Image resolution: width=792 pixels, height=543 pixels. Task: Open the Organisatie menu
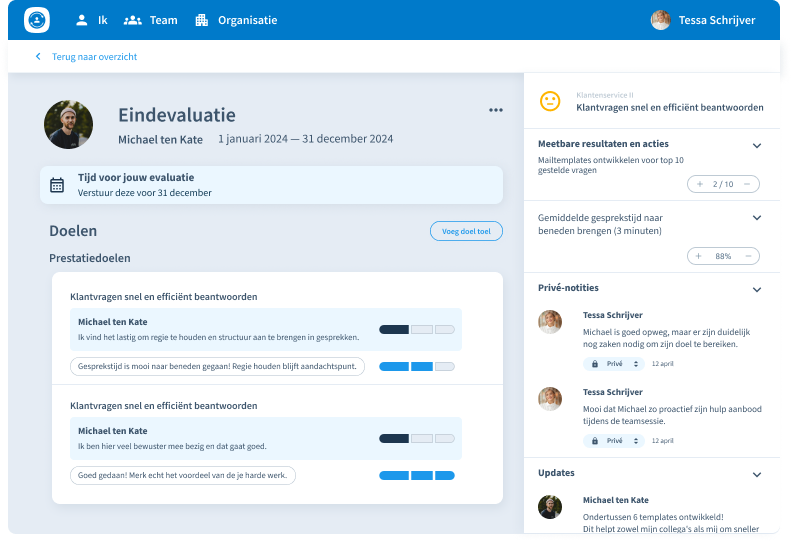click(x=236, y=20)
